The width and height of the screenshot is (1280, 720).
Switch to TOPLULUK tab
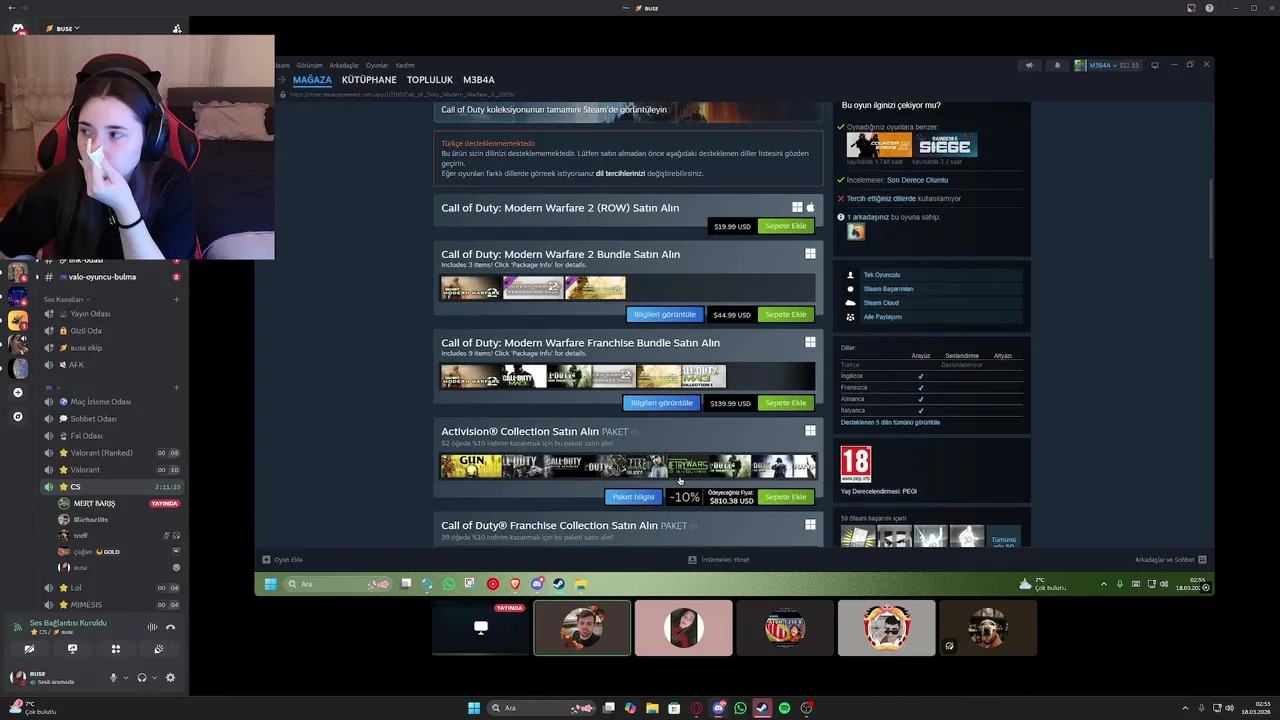coord(430,80)
